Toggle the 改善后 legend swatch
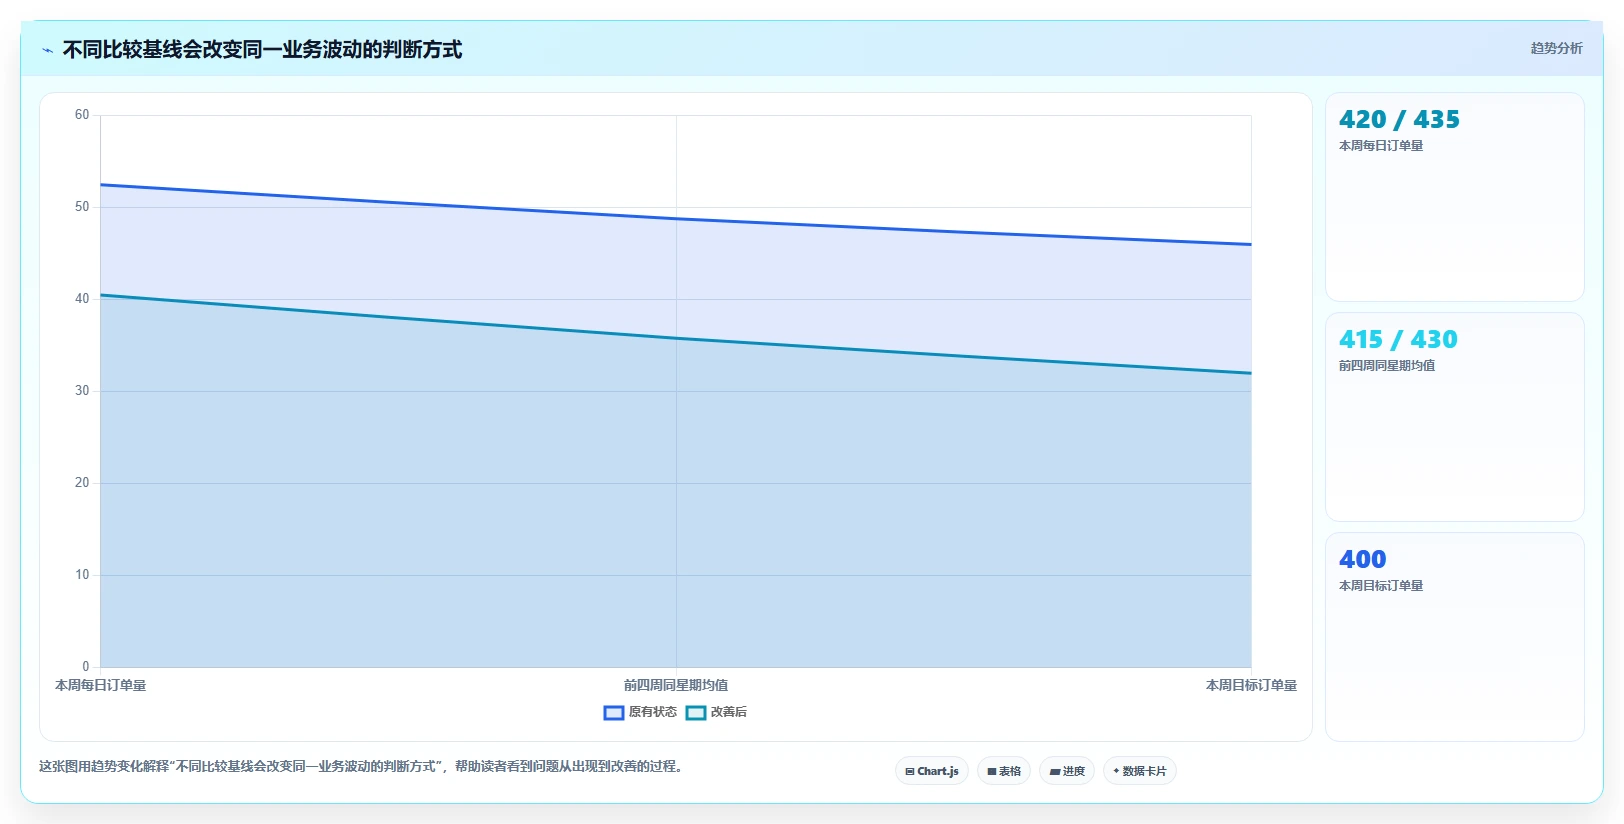 point(696,713)
